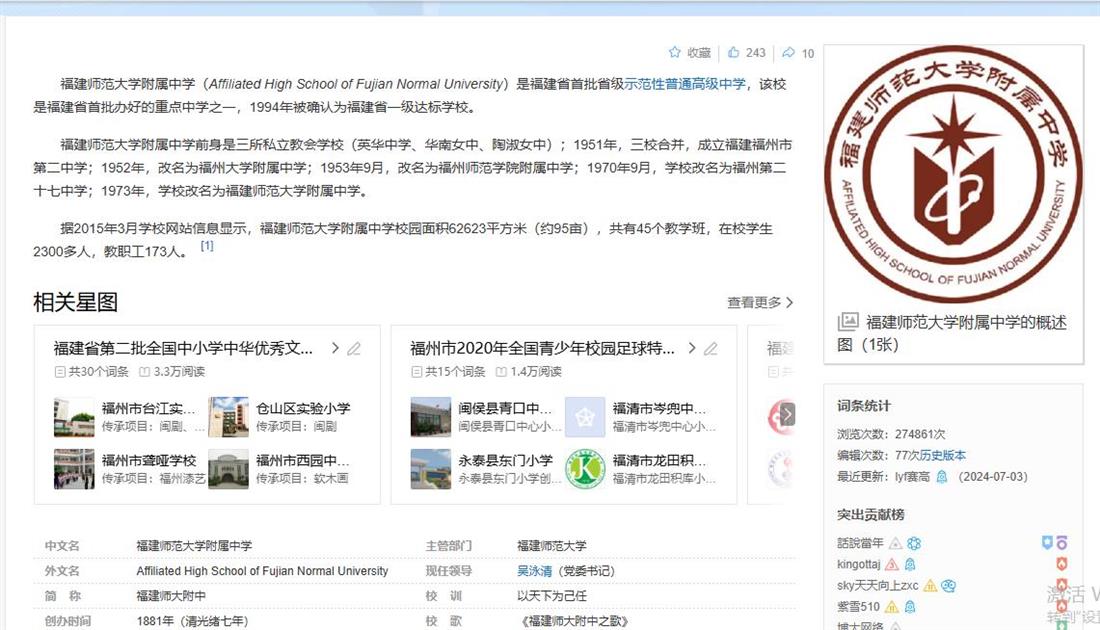Click the large school emblem image

pos(953,174)
